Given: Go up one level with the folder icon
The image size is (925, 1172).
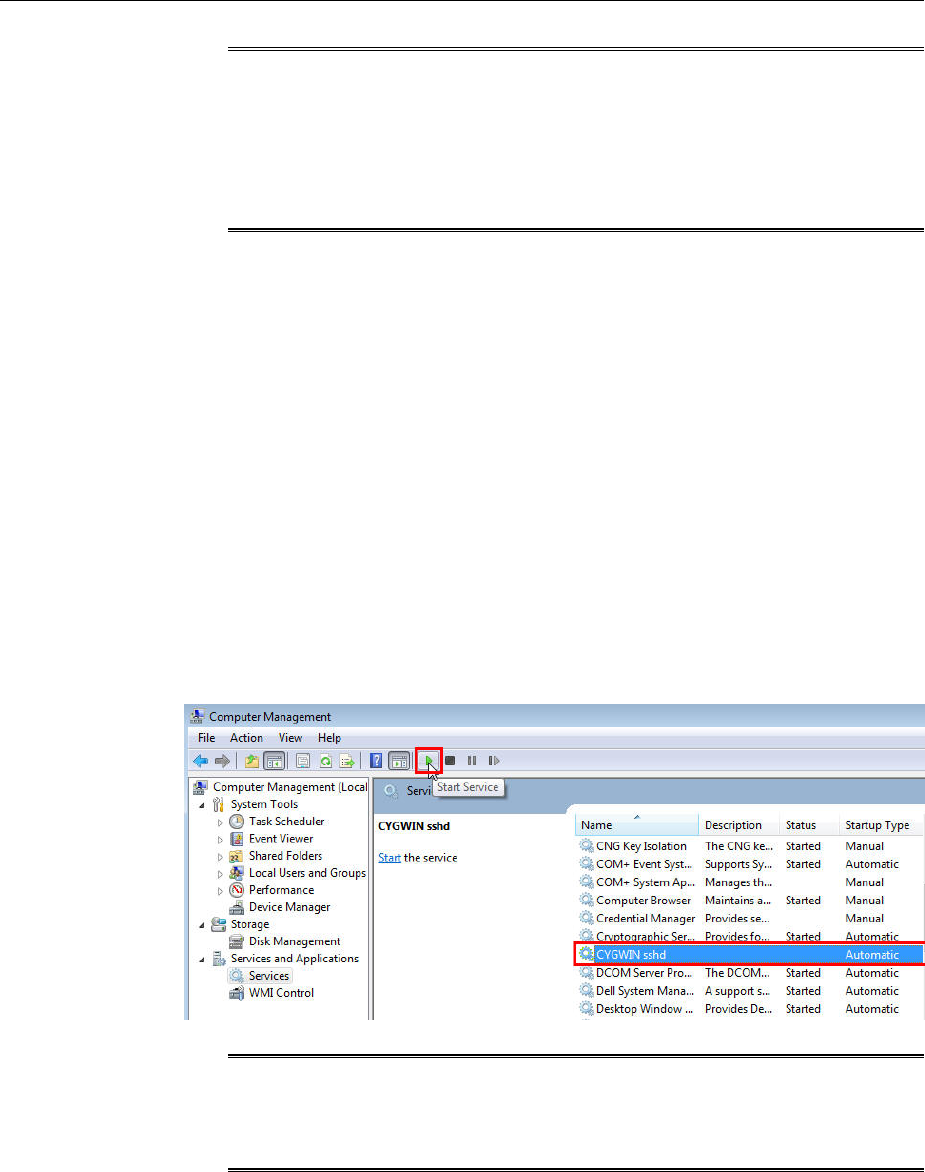Looking at the screenshot, I should click(x=252, y=761).
